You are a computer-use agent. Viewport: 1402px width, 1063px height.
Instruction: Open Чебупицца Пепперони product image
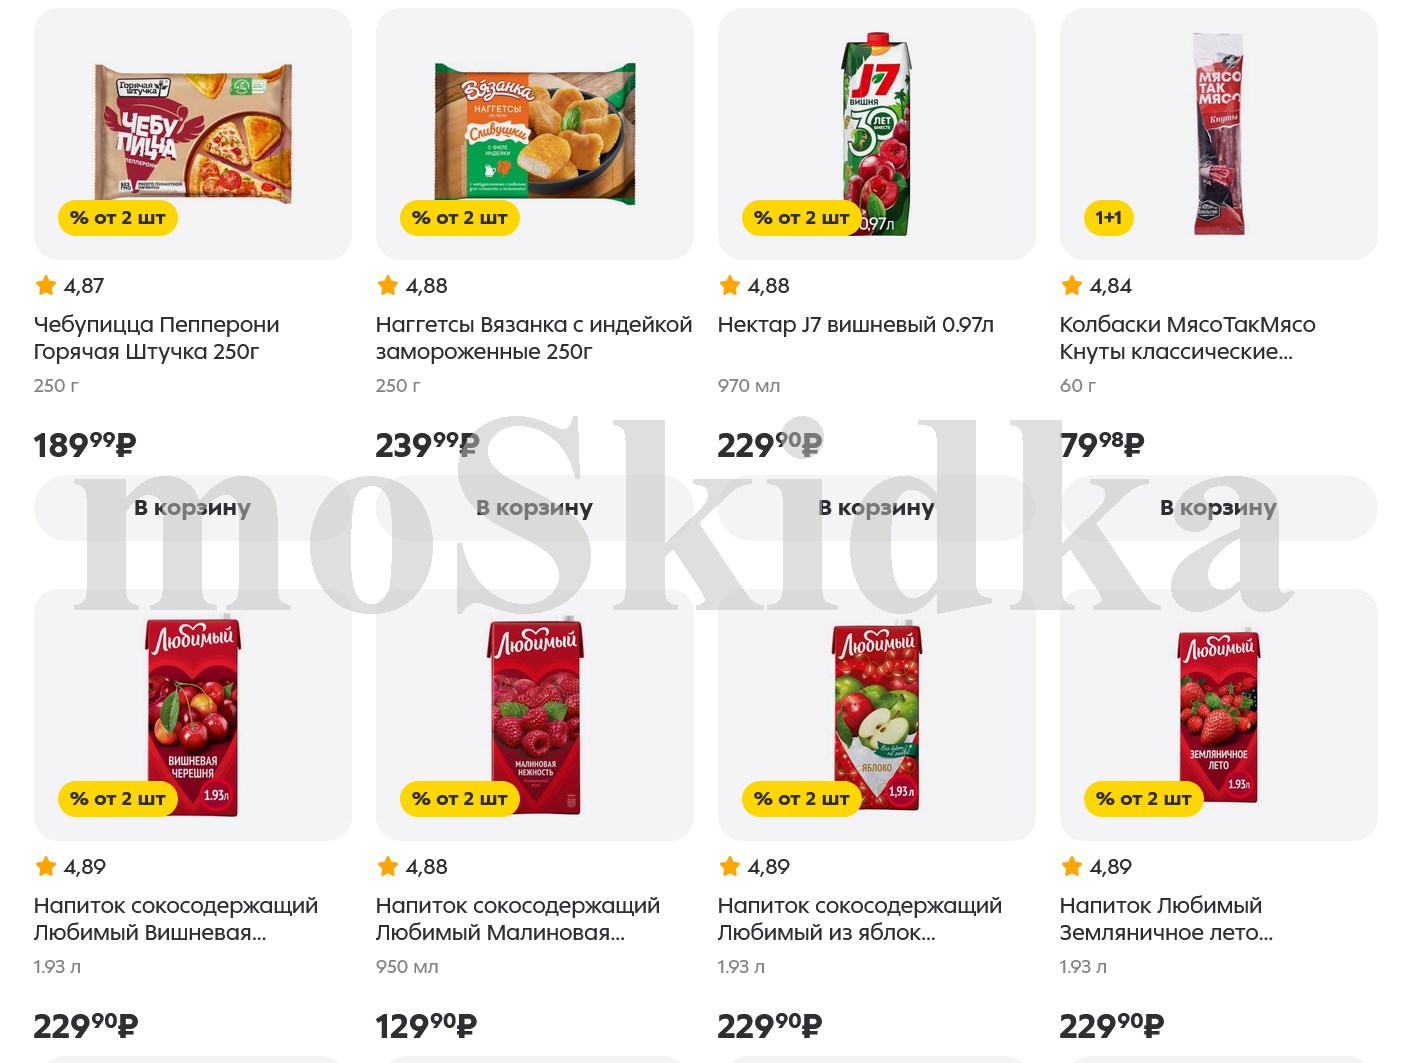pos(193,134)
